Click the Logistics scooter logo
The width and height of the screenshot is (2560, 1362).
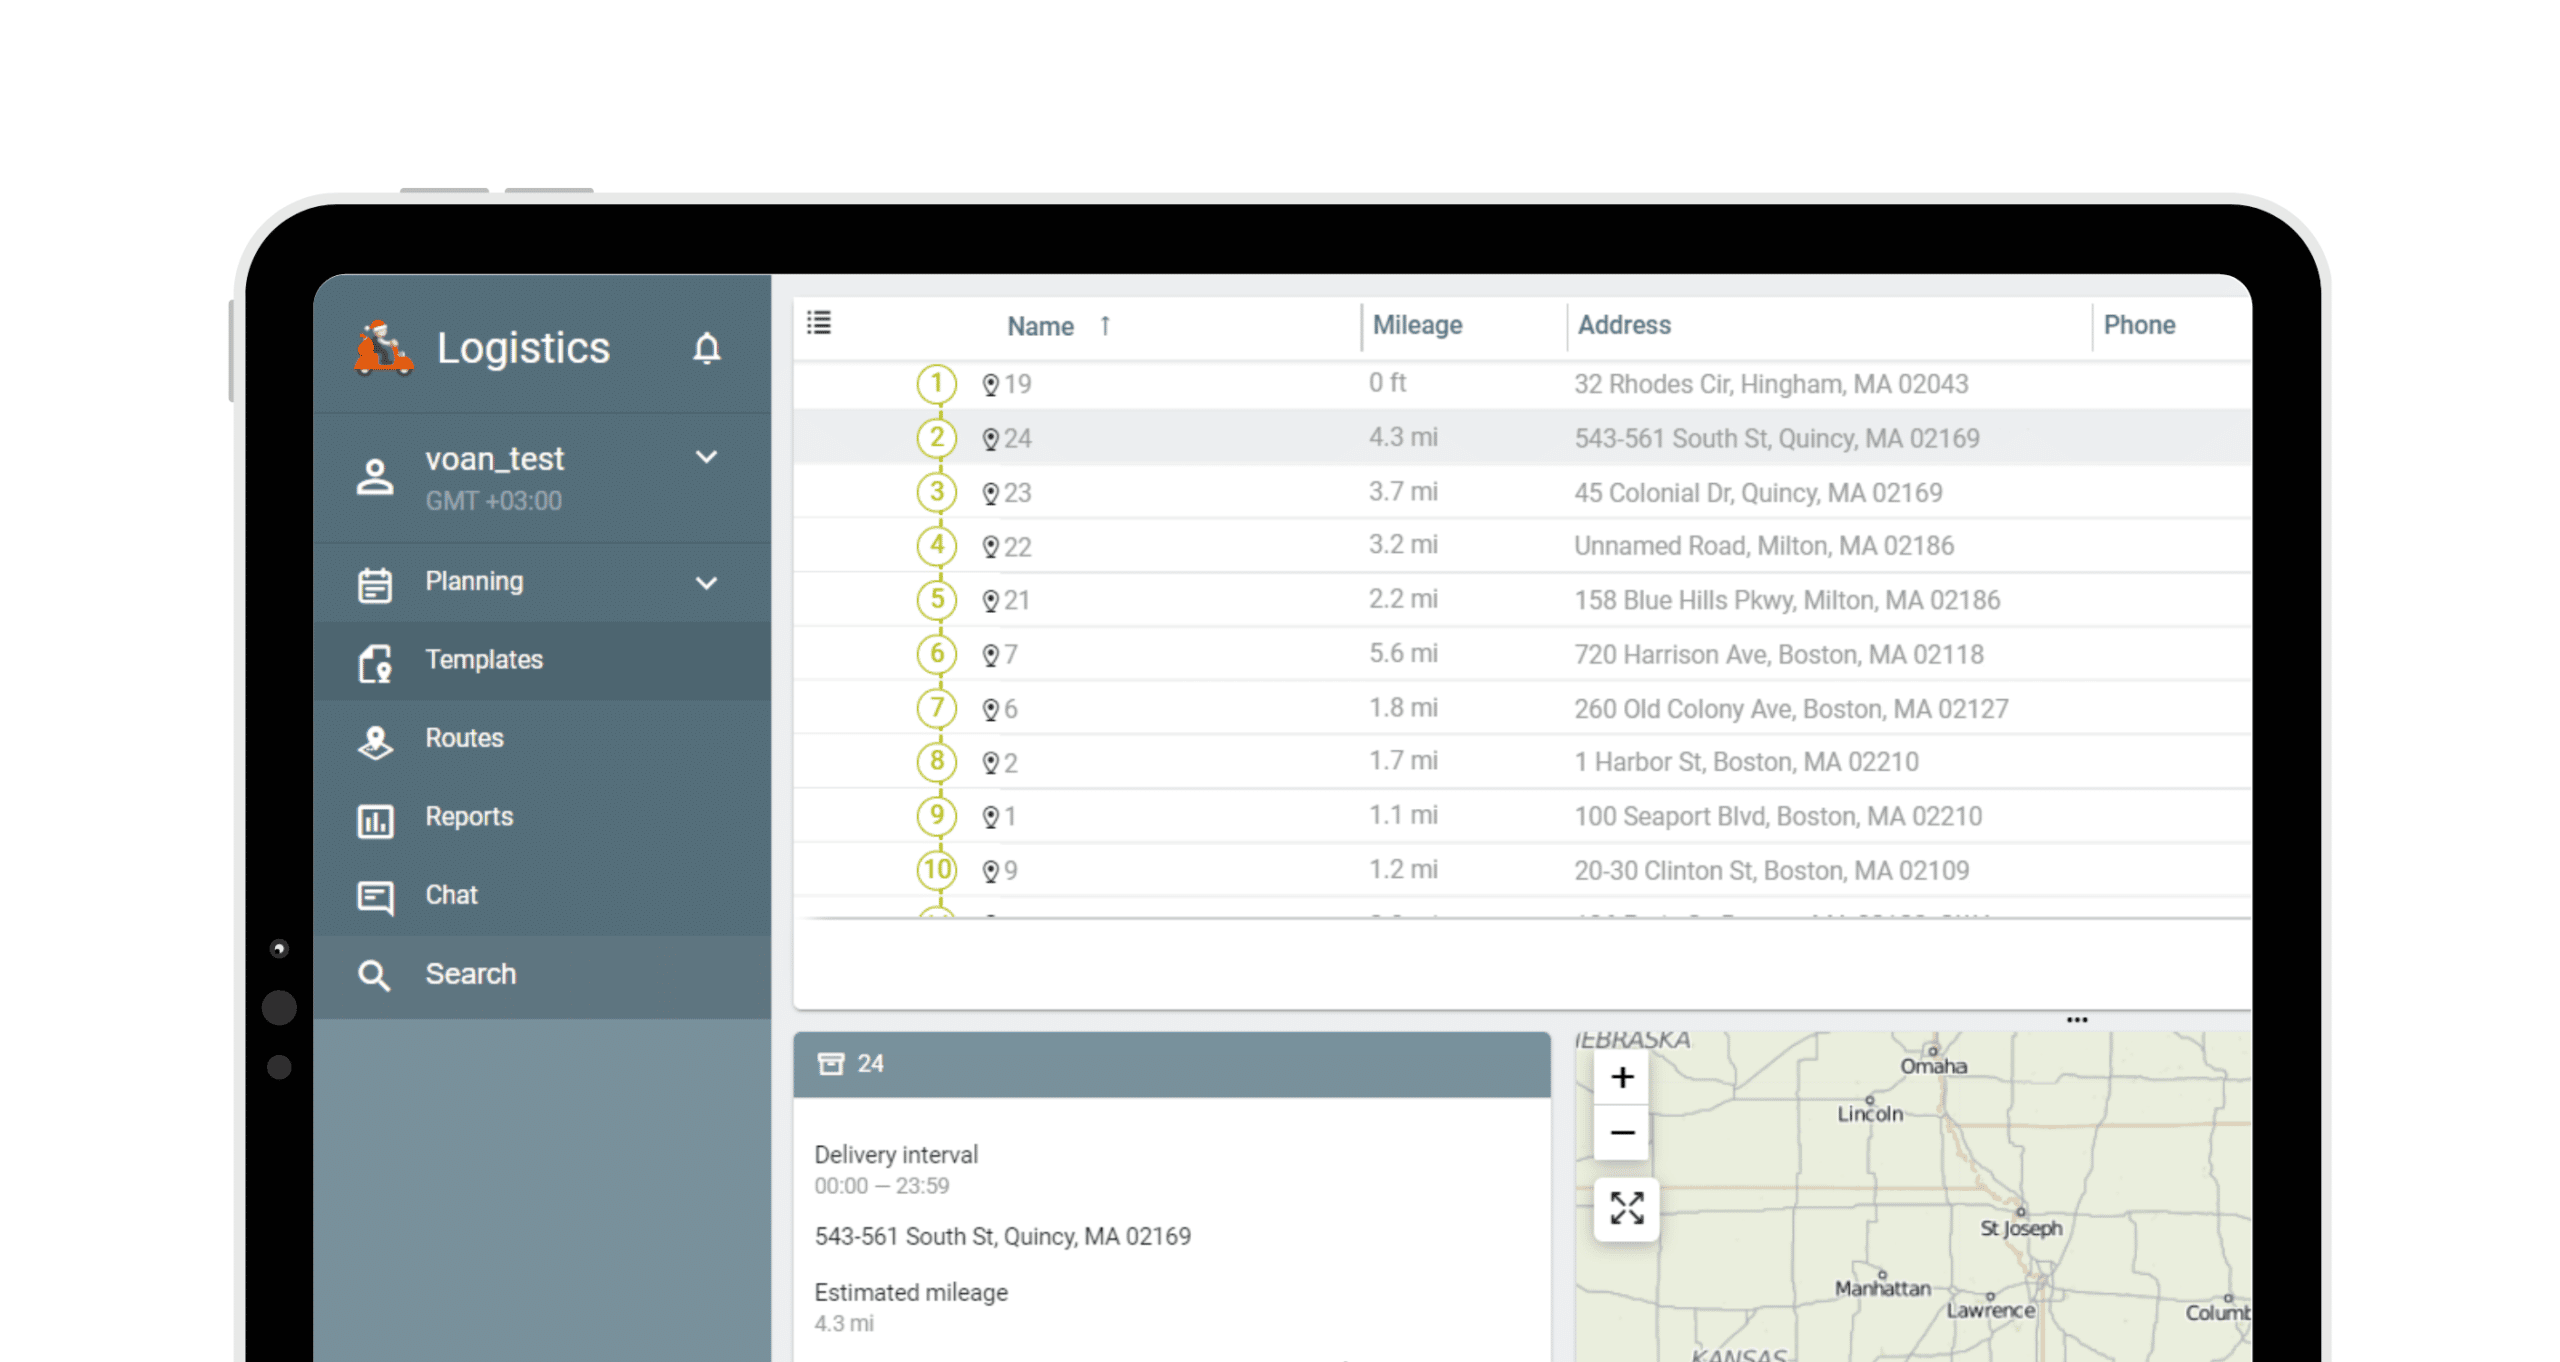[x=383, y=349]
